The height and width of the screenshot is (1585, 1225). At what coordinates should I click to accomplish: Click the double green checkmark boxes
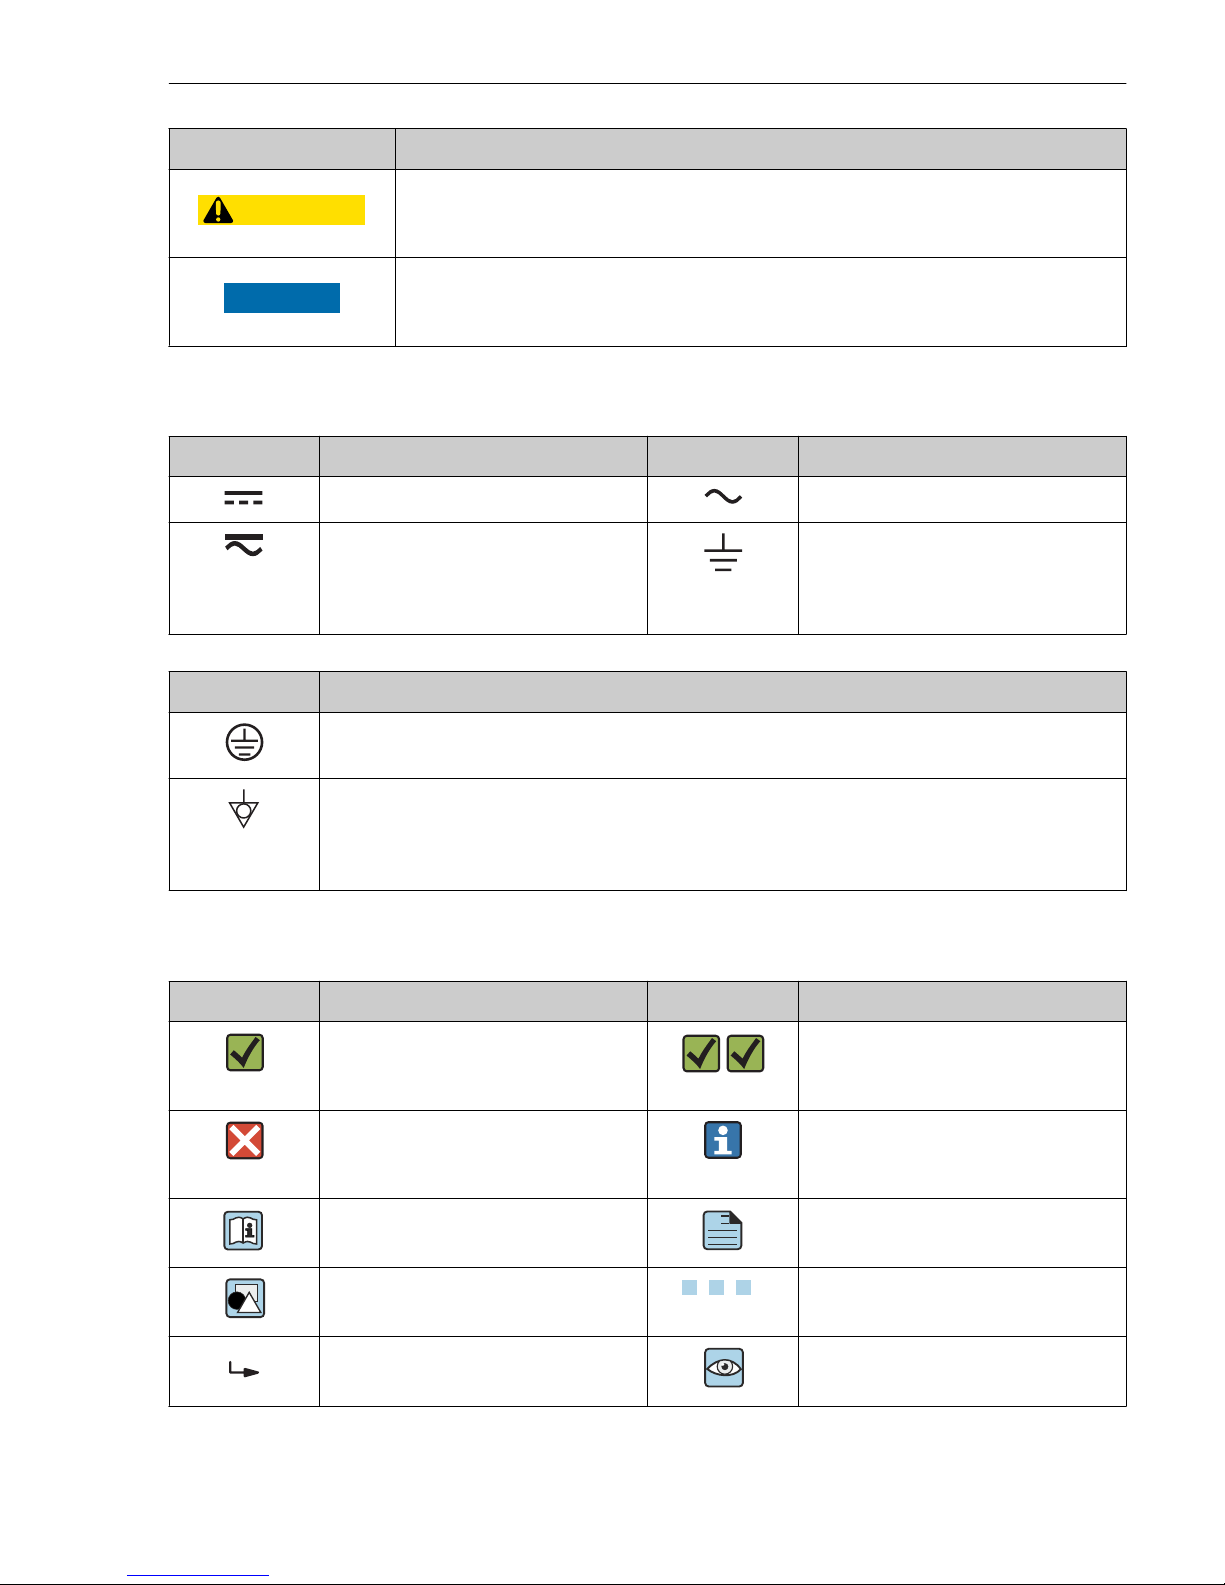coord(723,1053)
